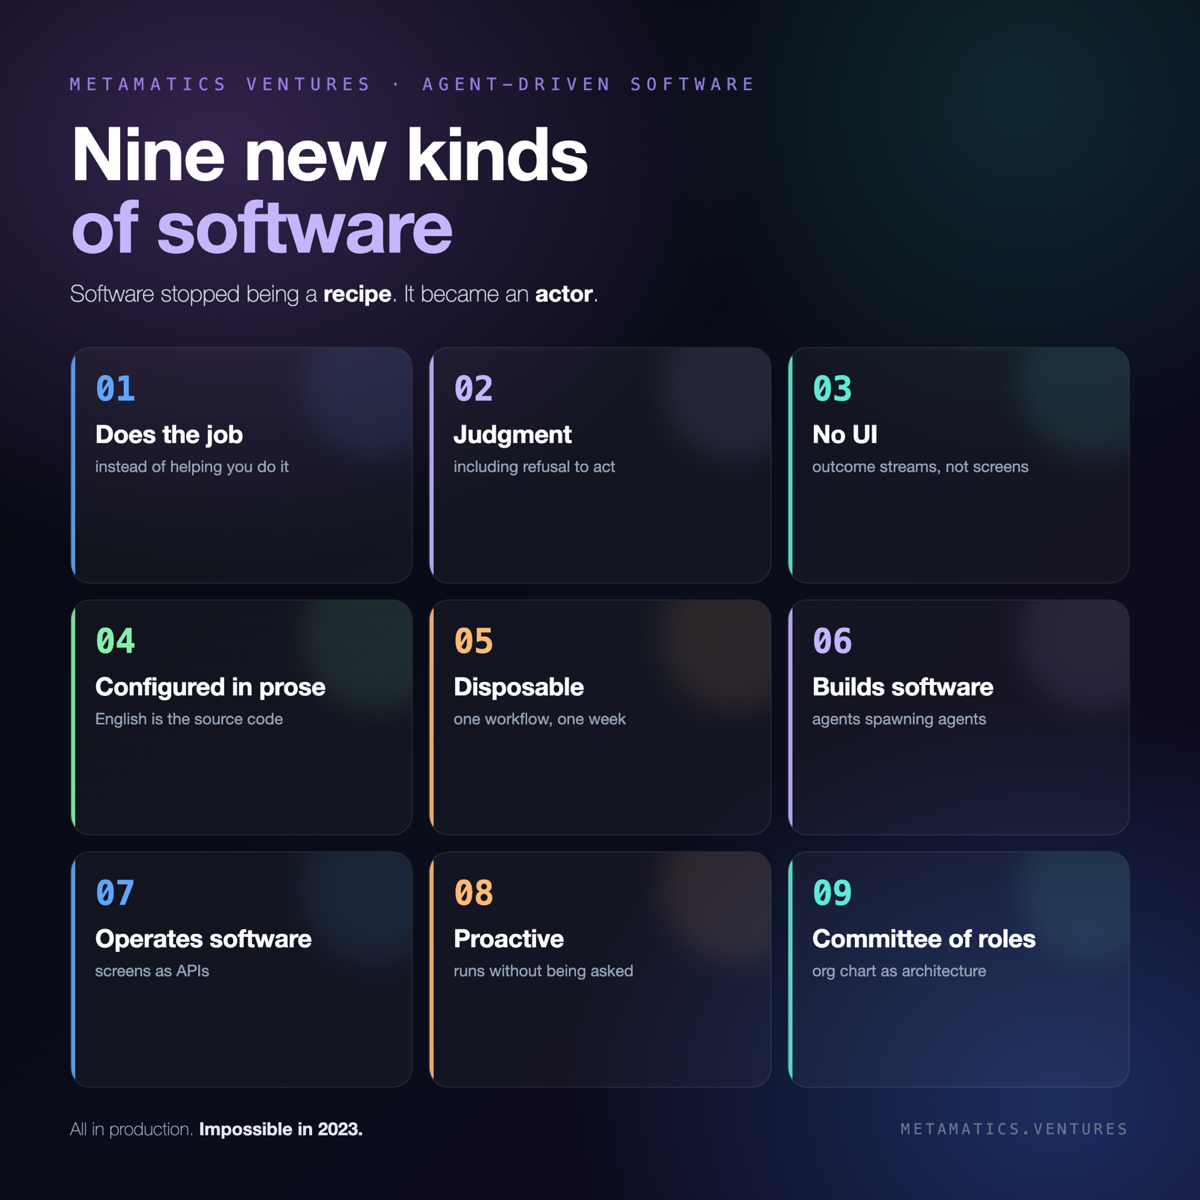Viewport: 1200px width, 1200px height.
Task: Click the 'Operates software' card title
Action: [203, 939]
